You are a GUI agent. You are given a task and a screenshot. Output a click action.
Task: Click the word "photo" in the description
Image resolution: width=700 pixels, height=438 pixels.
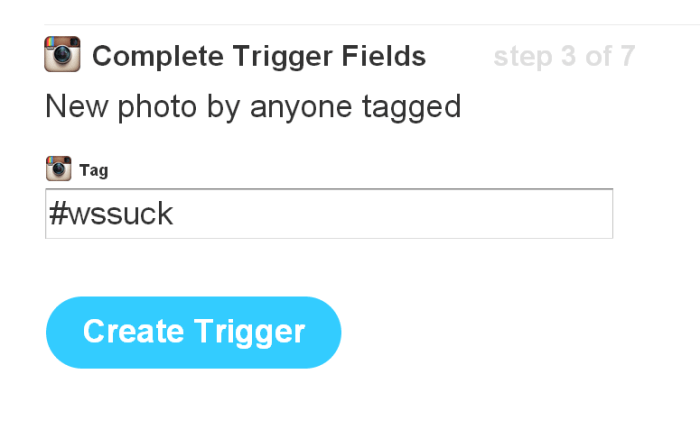coord(157,106)
